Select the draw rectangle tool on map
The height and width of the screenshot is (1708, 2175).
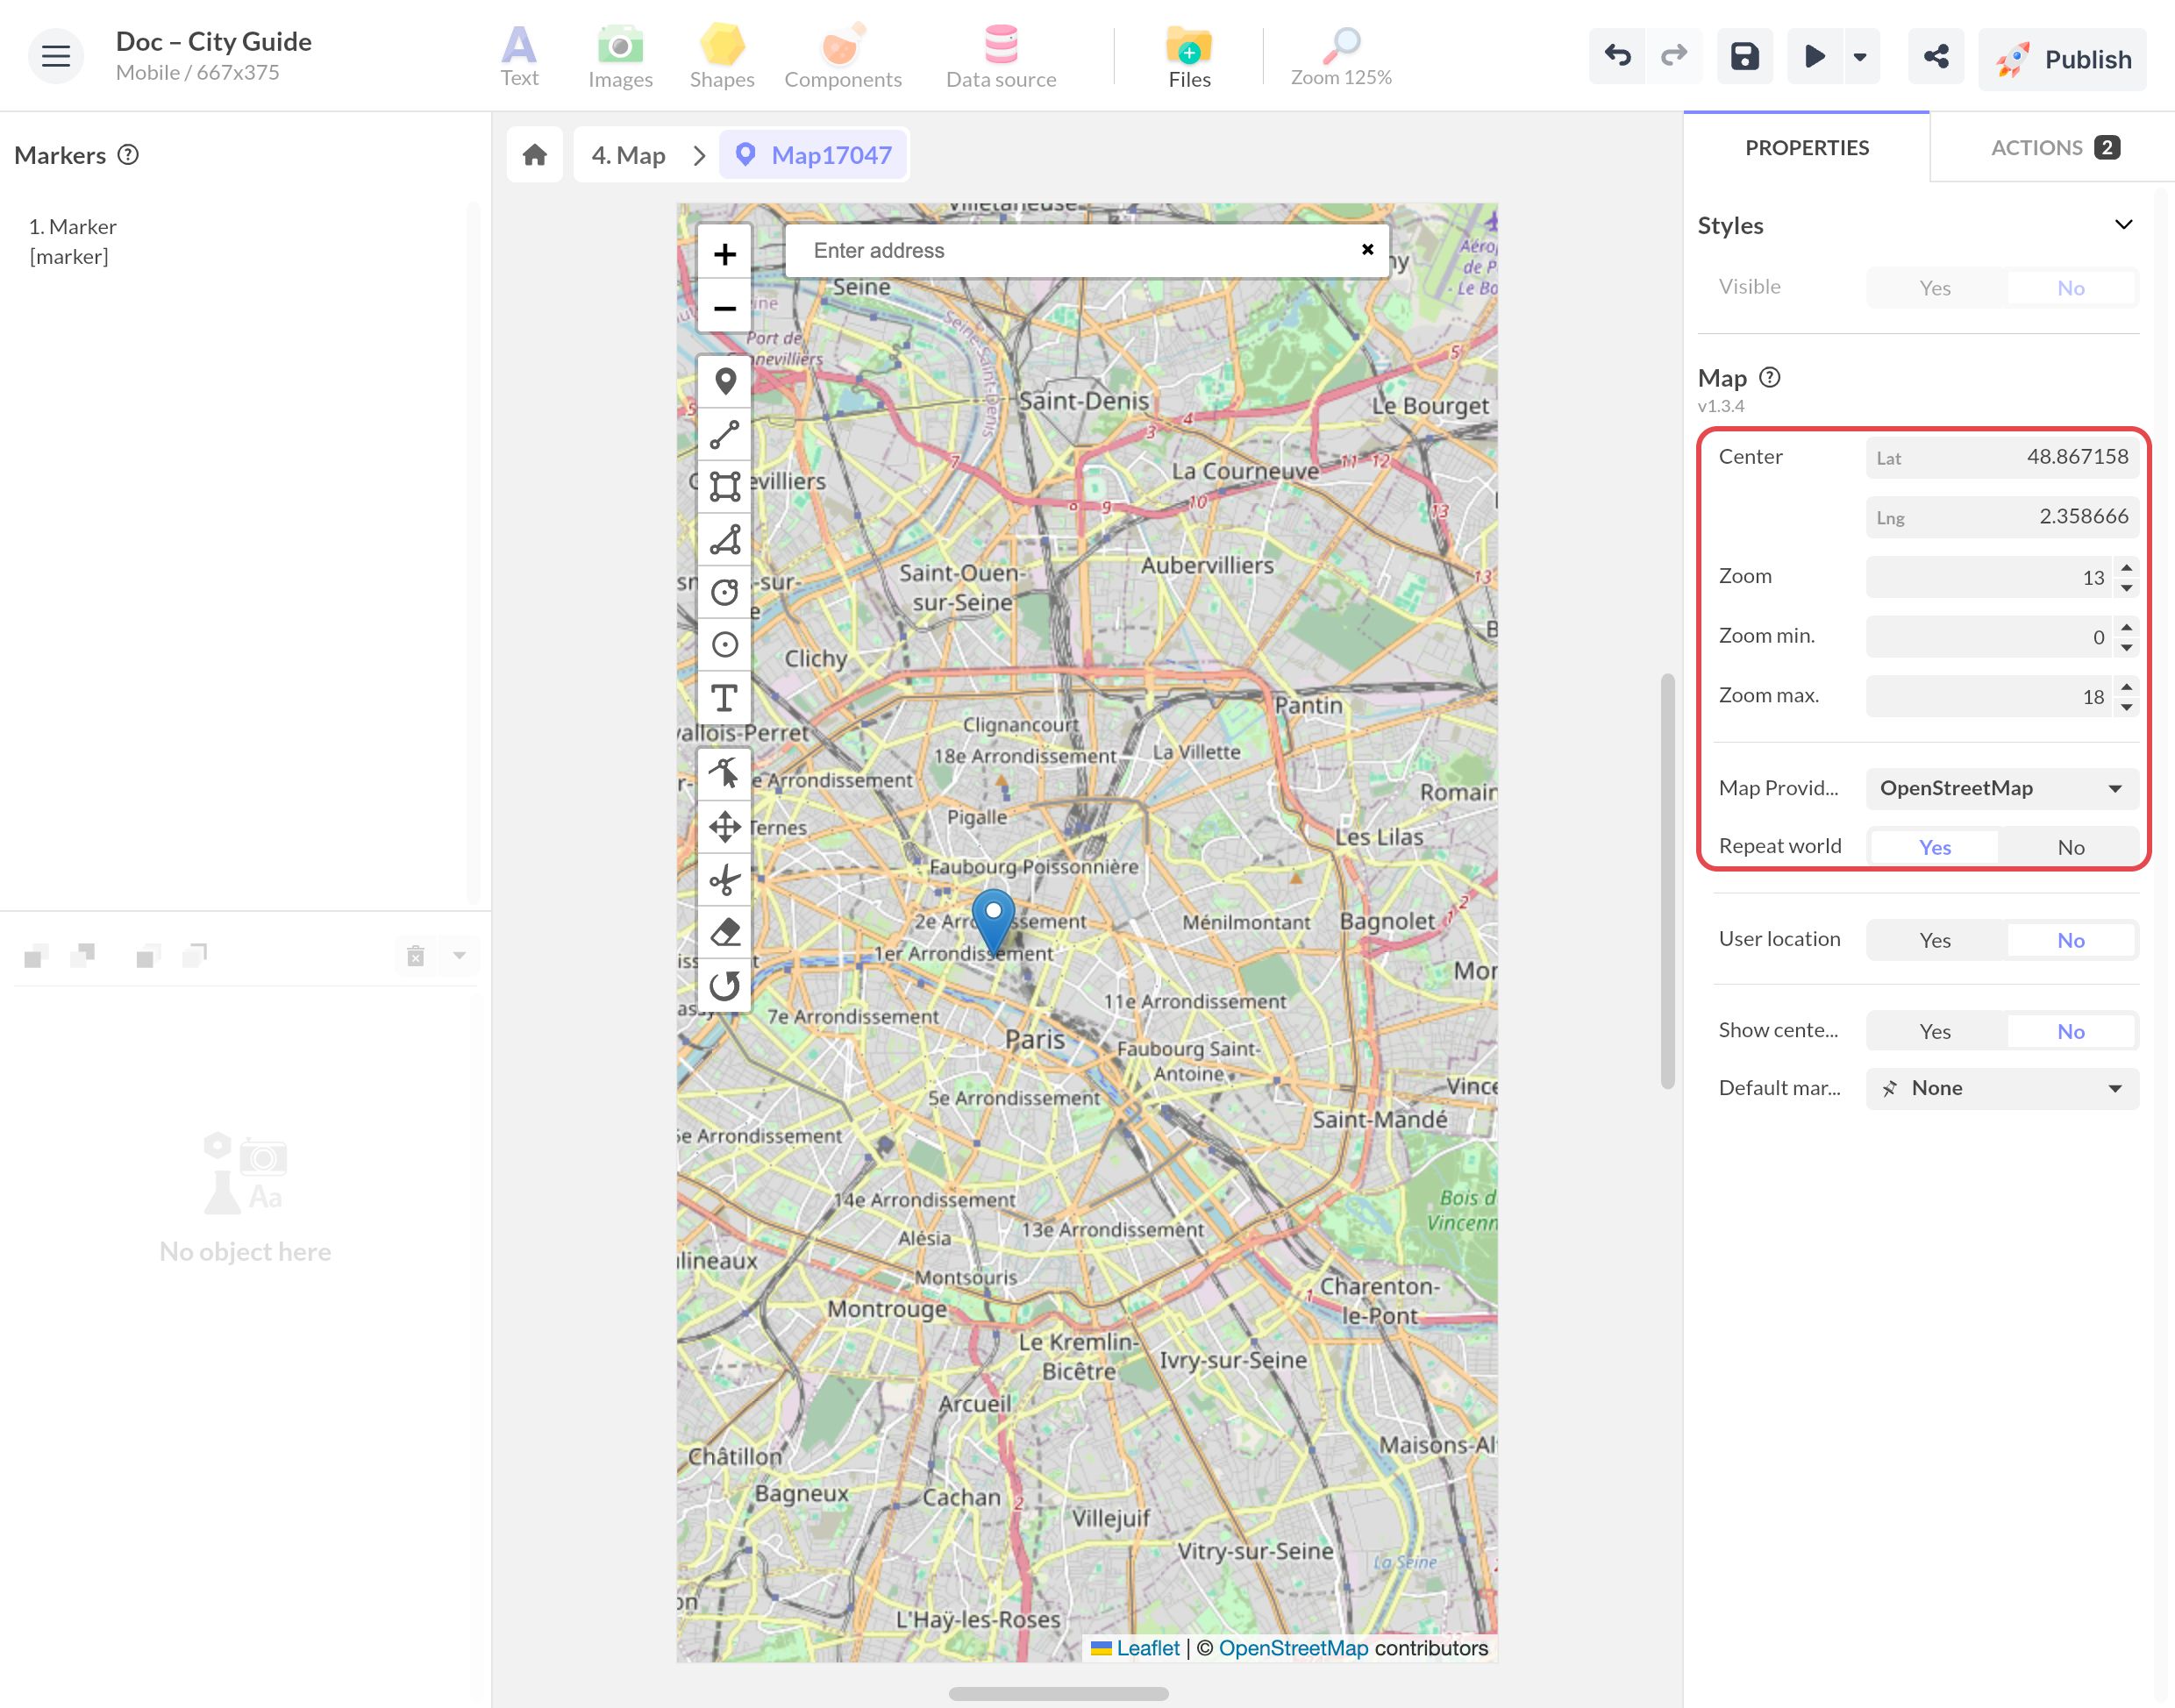coord(724,487)
